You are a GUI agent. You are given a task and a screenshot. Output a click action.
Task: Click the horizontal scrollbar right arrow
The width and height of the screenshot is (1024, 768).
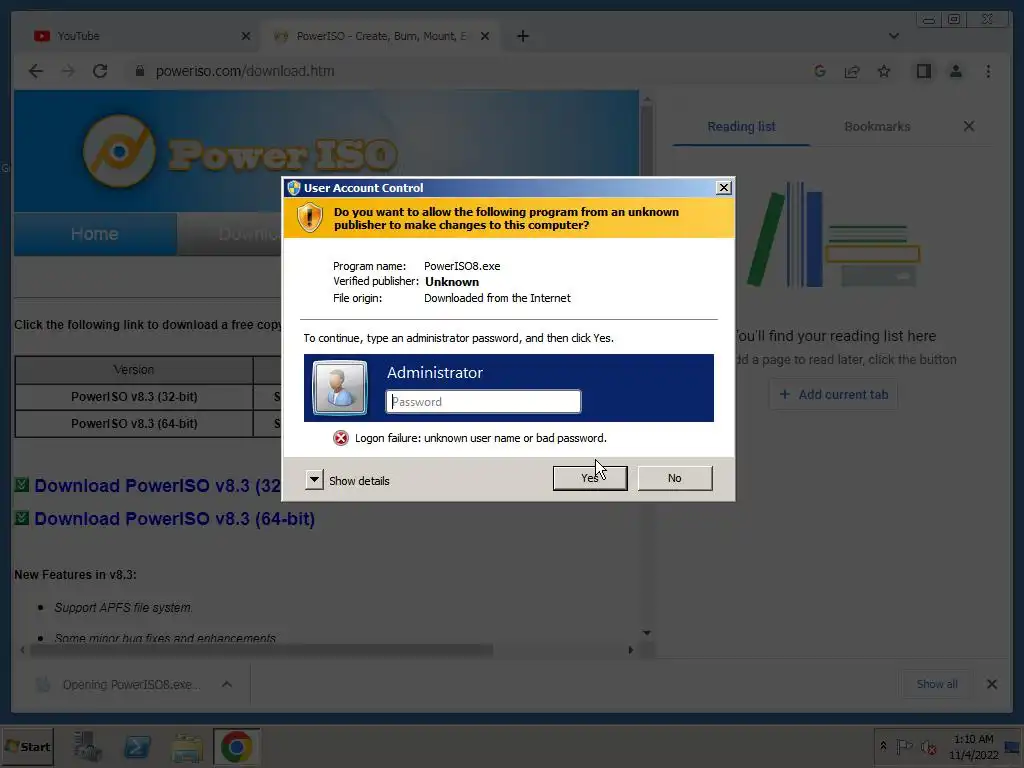[x=630, y=650]
